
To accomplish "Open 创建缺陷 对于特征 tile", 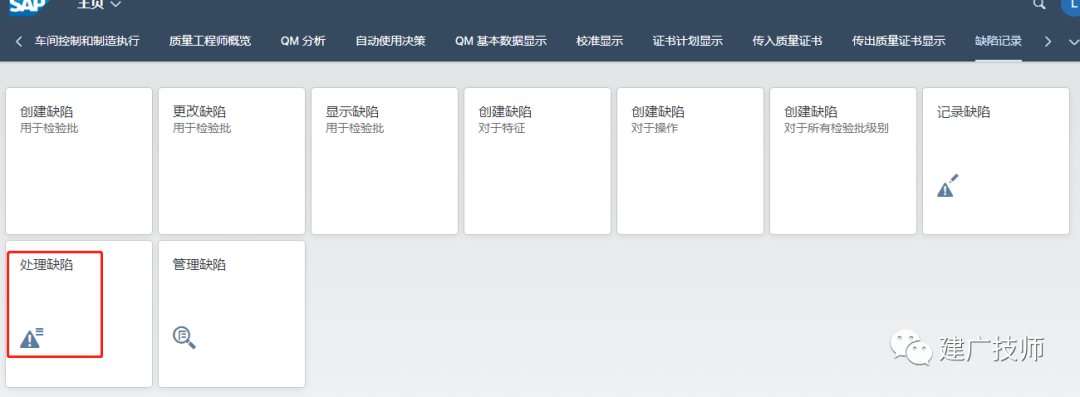I will tap(537, 161).
